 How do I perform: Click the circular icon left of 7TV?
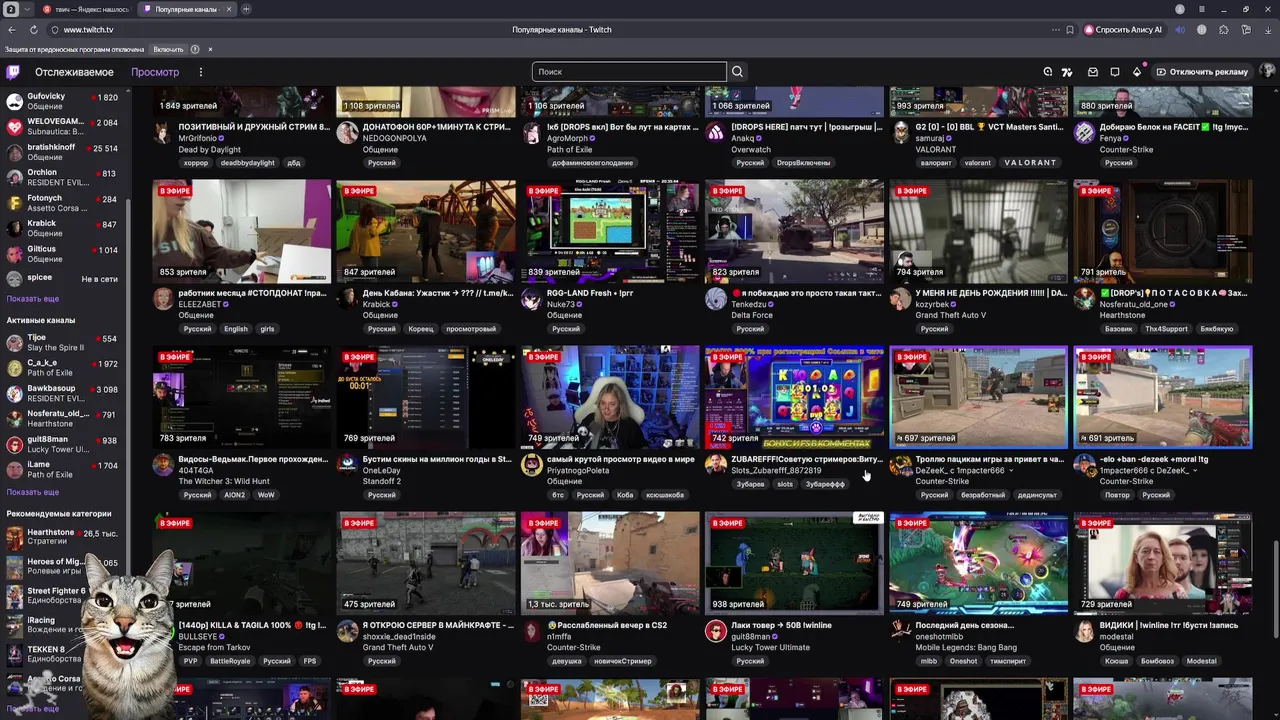pyautogui.click(x=1047, y=72)
